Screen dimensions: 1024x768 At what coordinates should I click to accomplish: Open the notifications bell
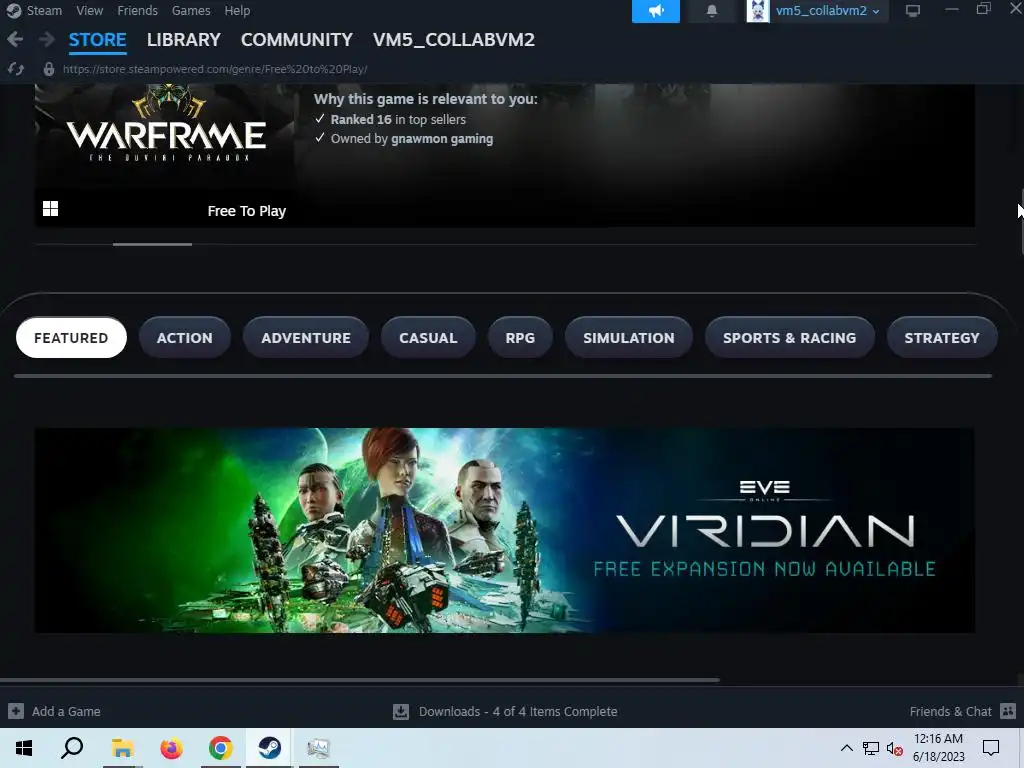pyautogui.click(x=712, y=10)
